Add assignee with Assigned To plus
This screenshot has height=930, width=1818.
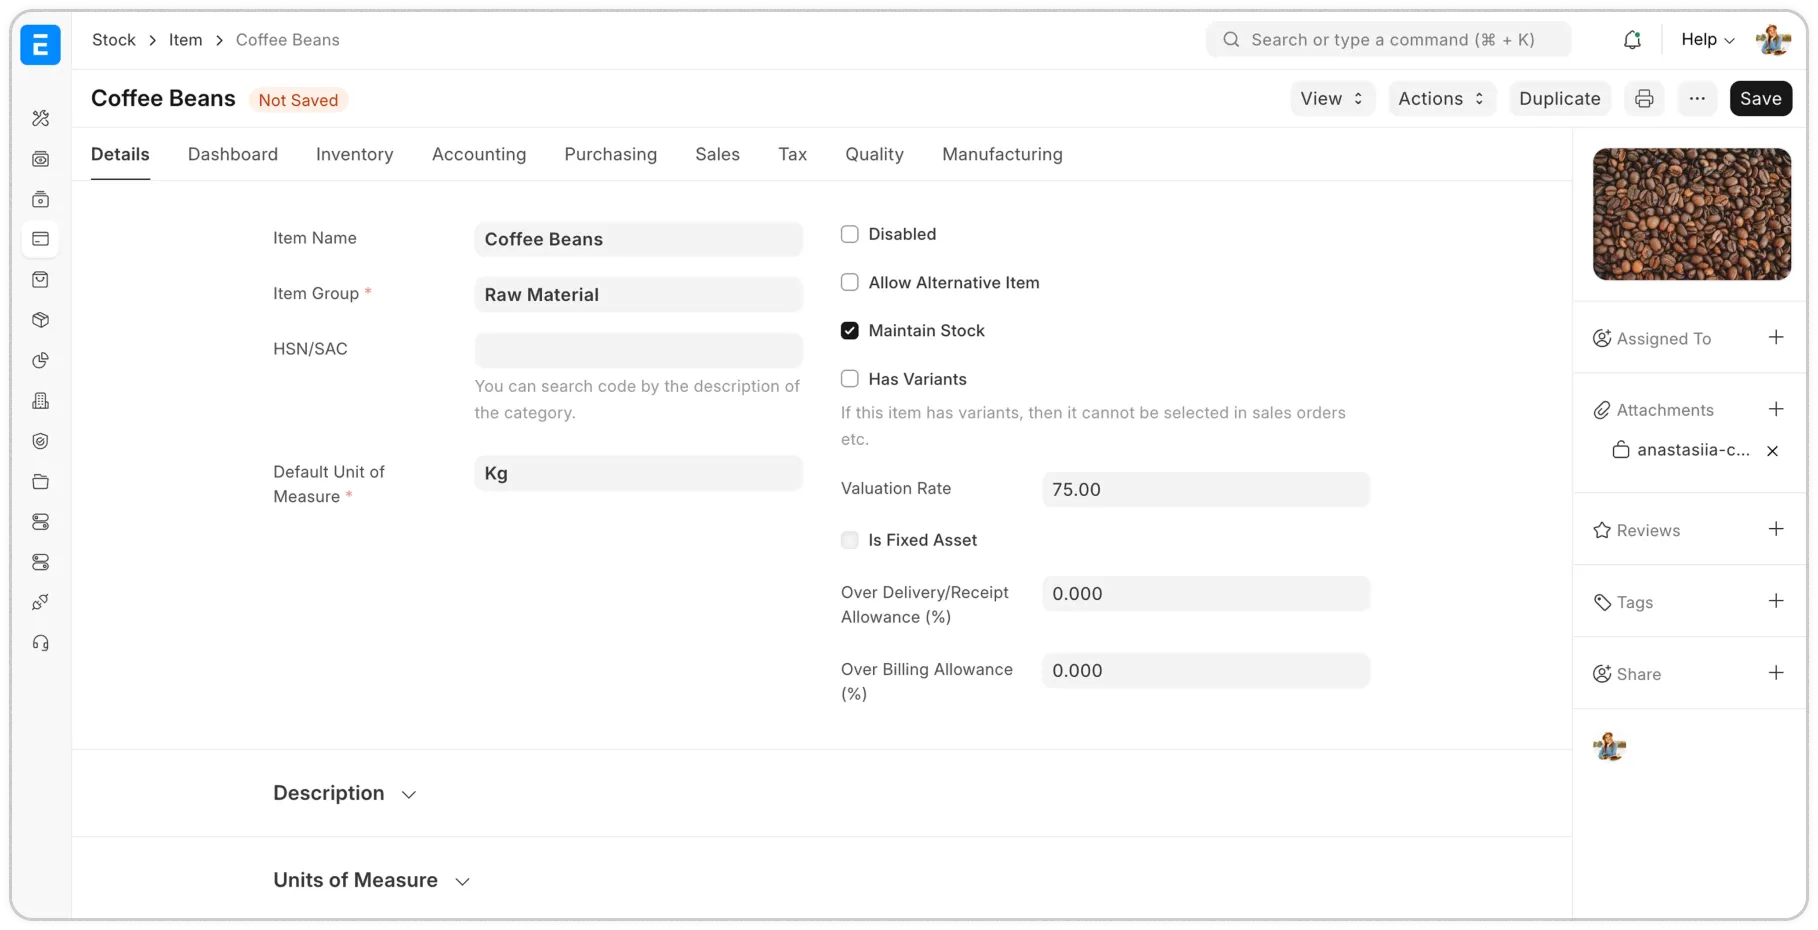pyautogui.click(x=1776, y=337)
